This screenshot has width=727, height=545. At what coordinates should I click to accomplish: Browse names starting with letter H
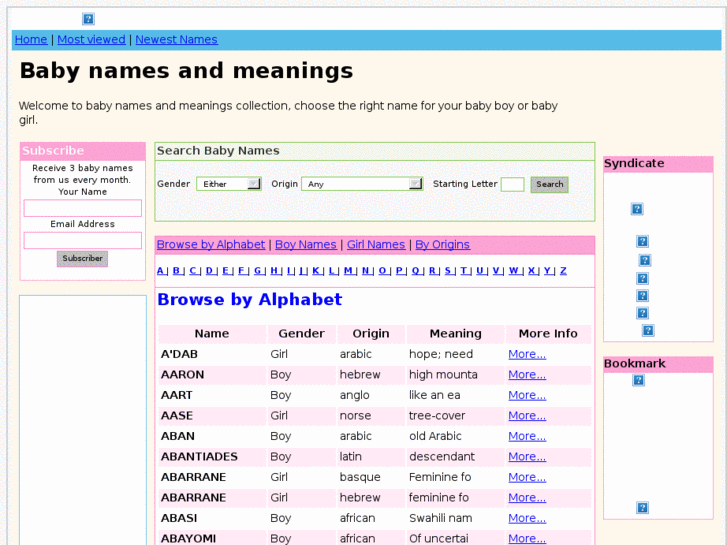[x=274, y=270]
